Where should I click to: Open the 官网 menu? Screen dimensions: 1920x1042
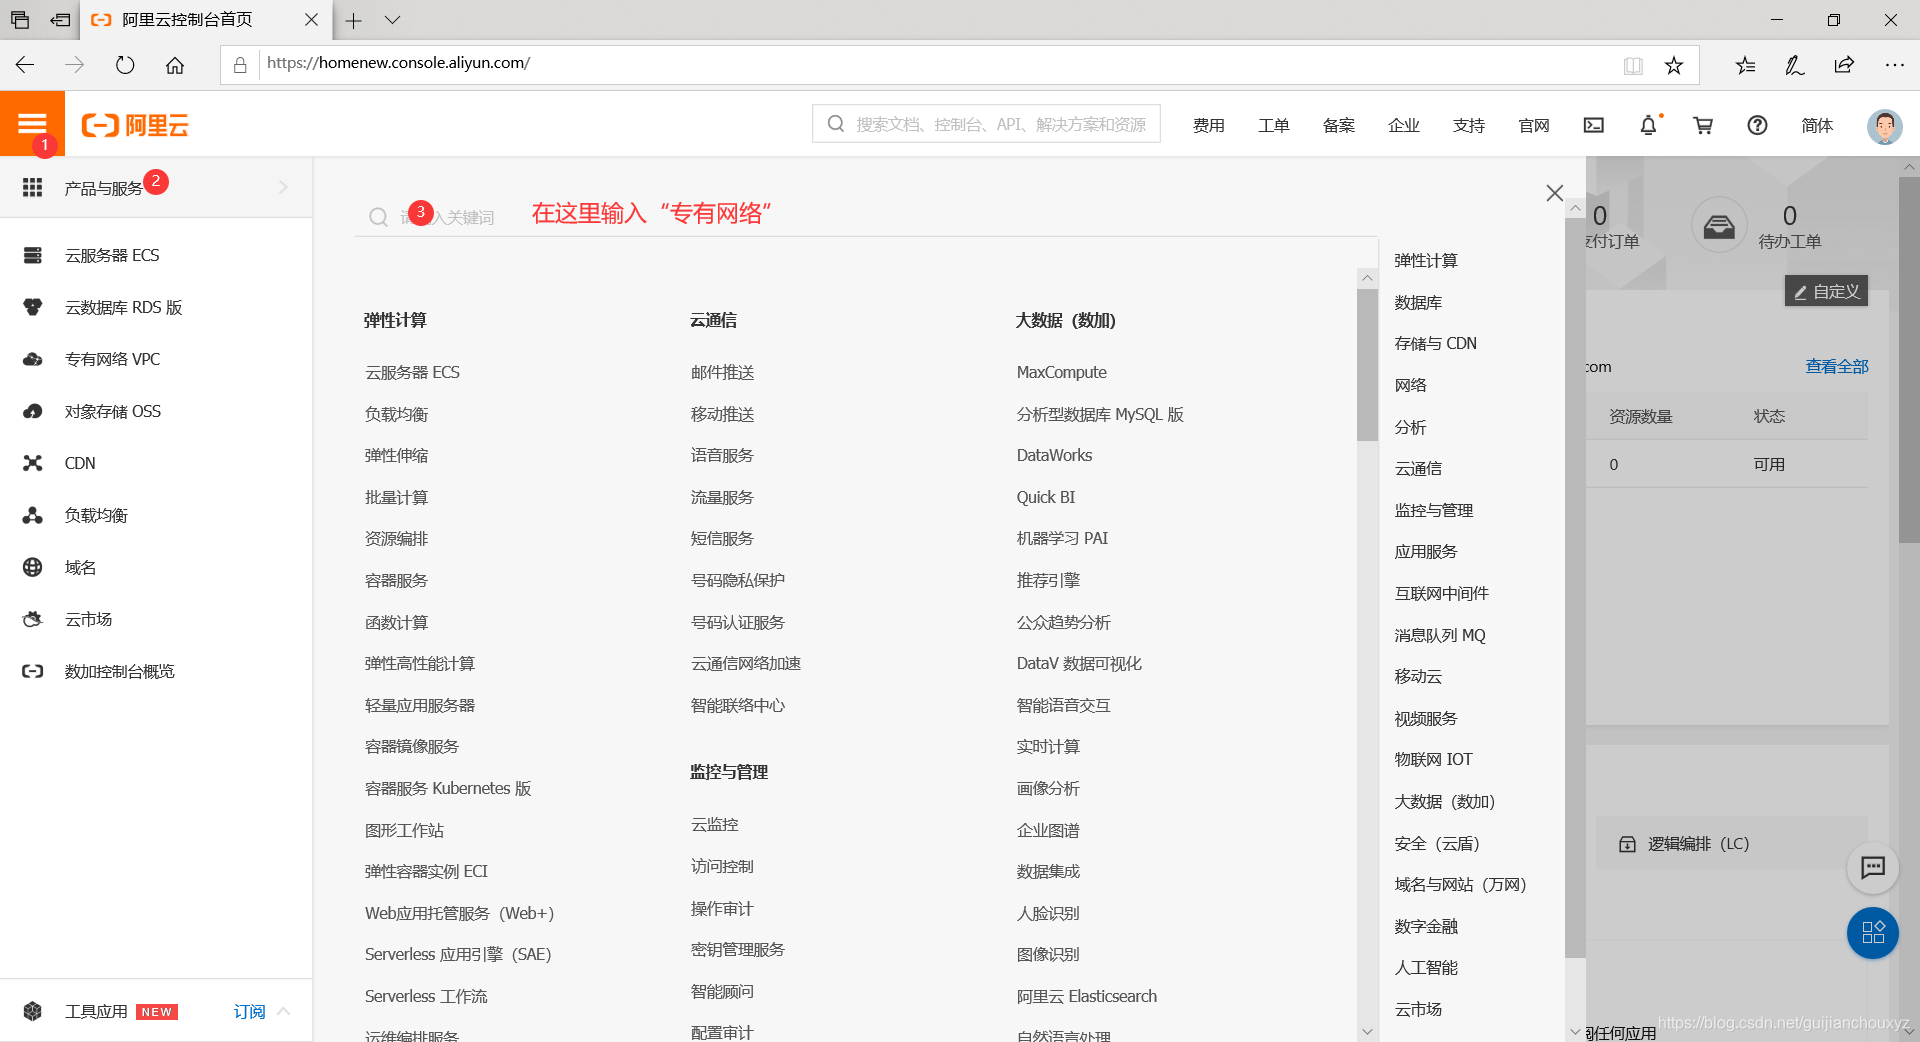coord(1533,125)
